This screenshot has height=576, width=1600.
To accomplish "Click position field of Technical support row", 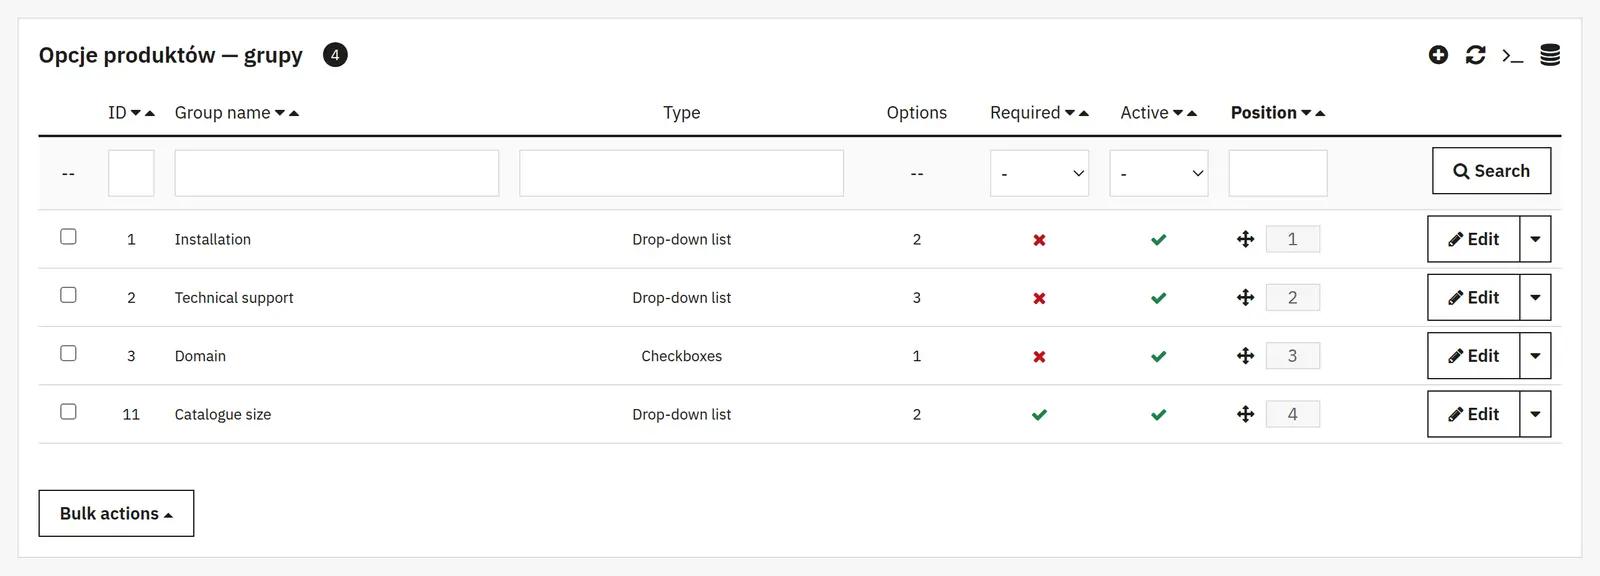I will tap(1292, 297).
